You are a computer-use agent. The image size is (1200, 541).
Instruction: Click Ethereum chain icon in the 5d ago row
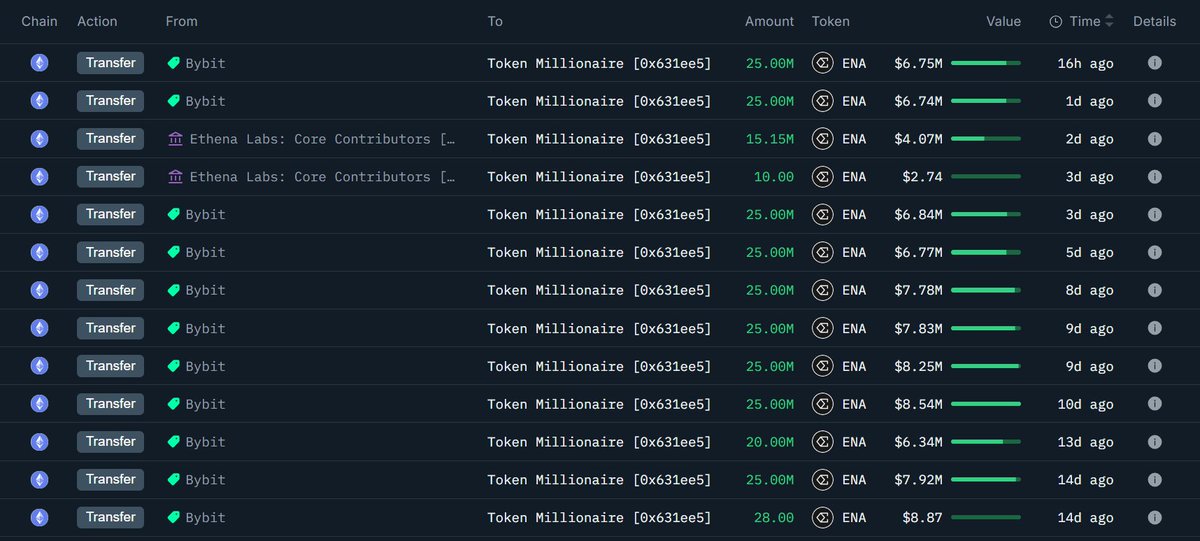coord(39,252)
